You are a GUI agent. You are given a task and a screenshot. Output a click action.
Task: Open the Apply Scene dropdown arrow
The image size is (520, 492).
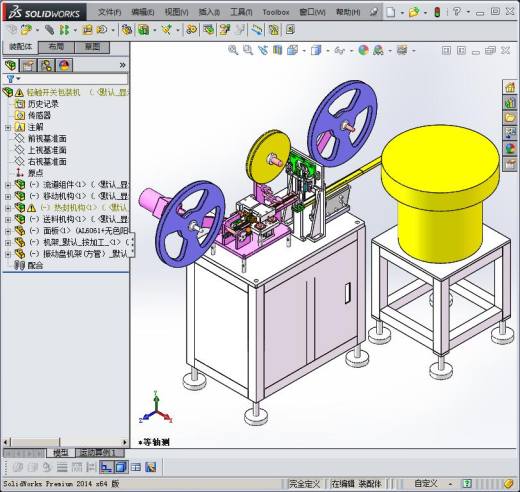pos(390,51)
